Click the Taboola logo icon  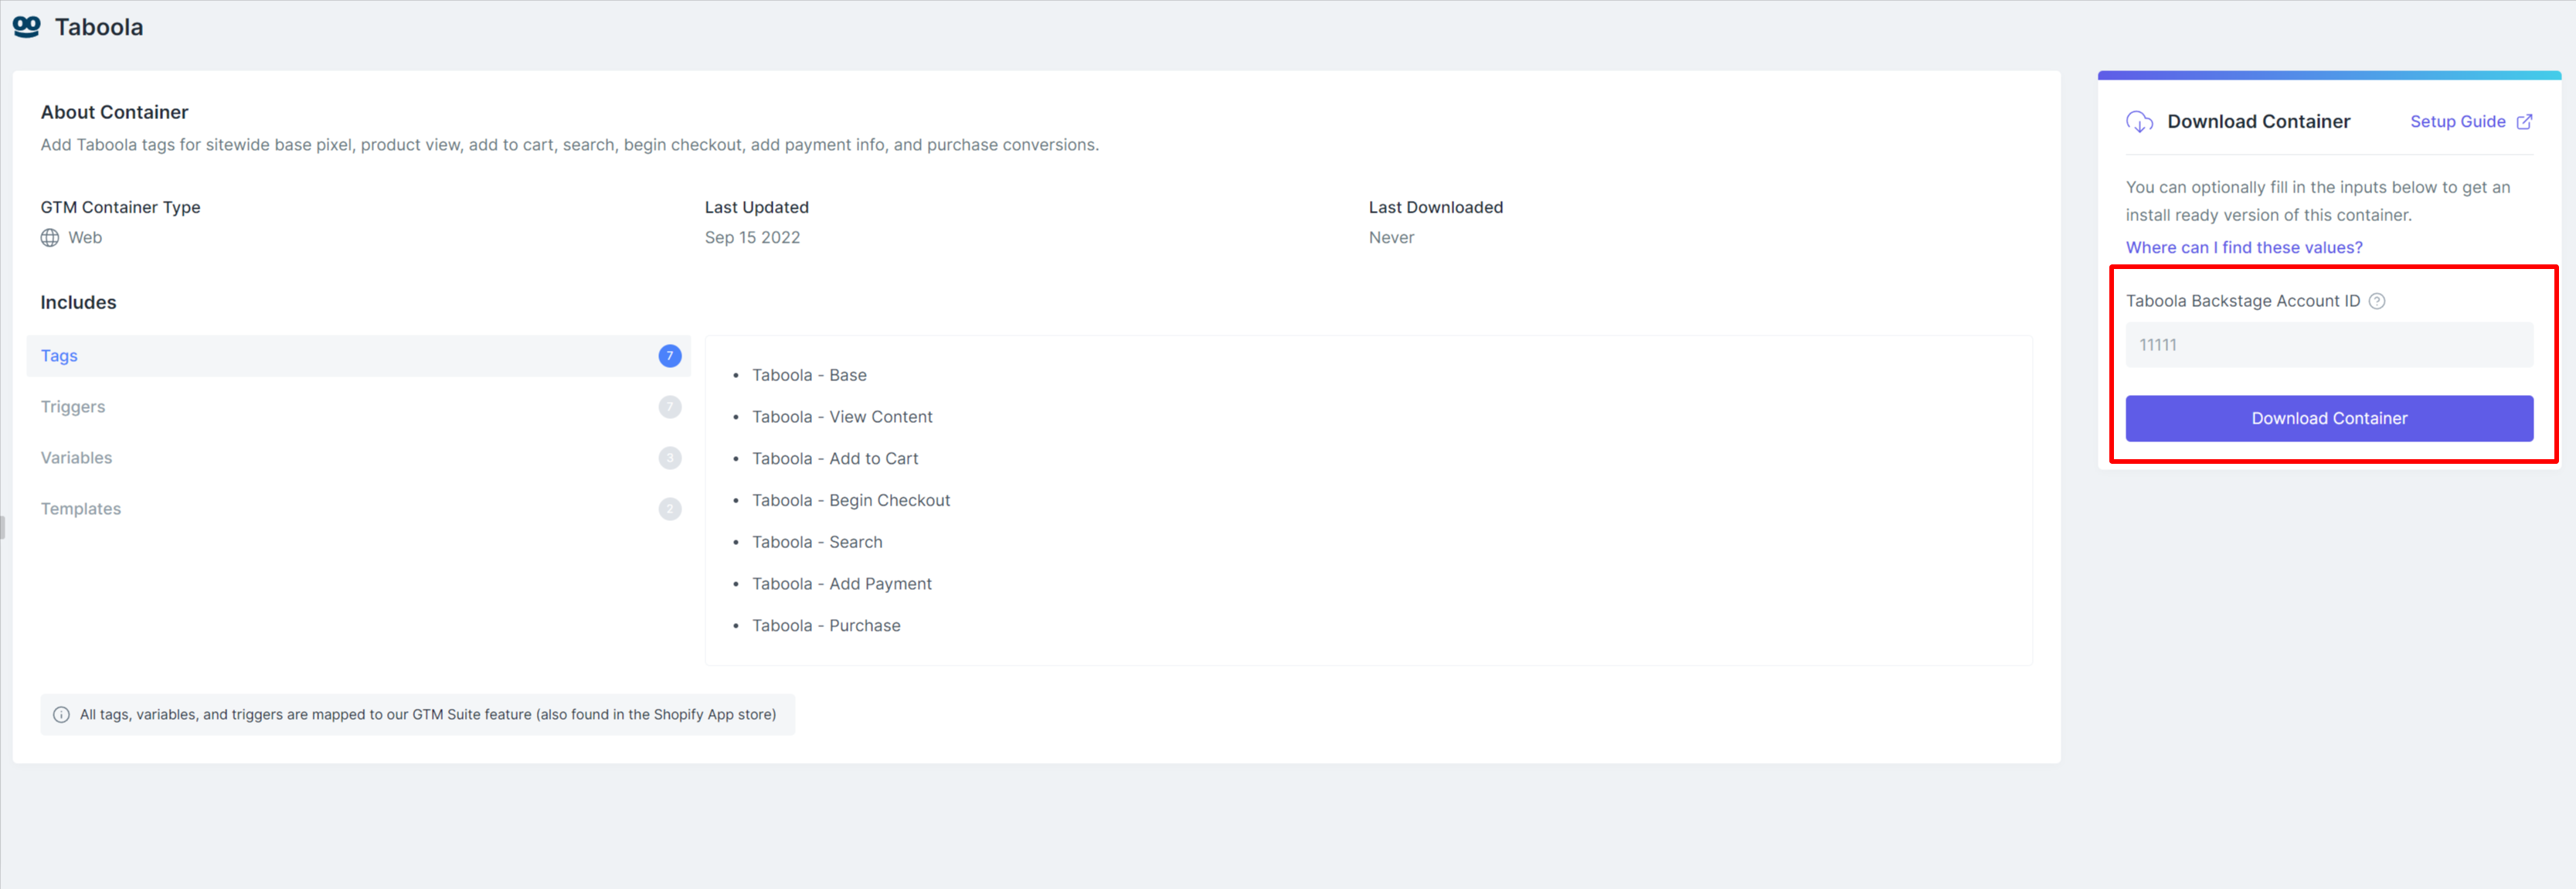pos(27,27)
